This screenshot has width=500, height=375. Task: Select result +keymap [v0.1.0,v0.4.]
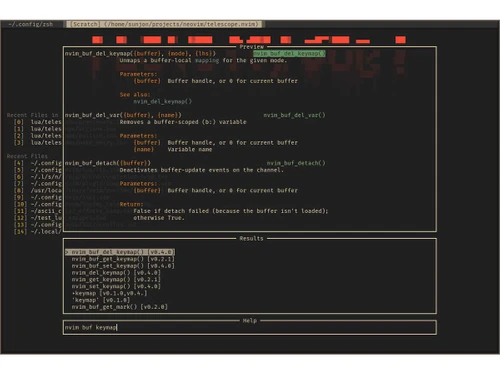(x=109, y=293)
